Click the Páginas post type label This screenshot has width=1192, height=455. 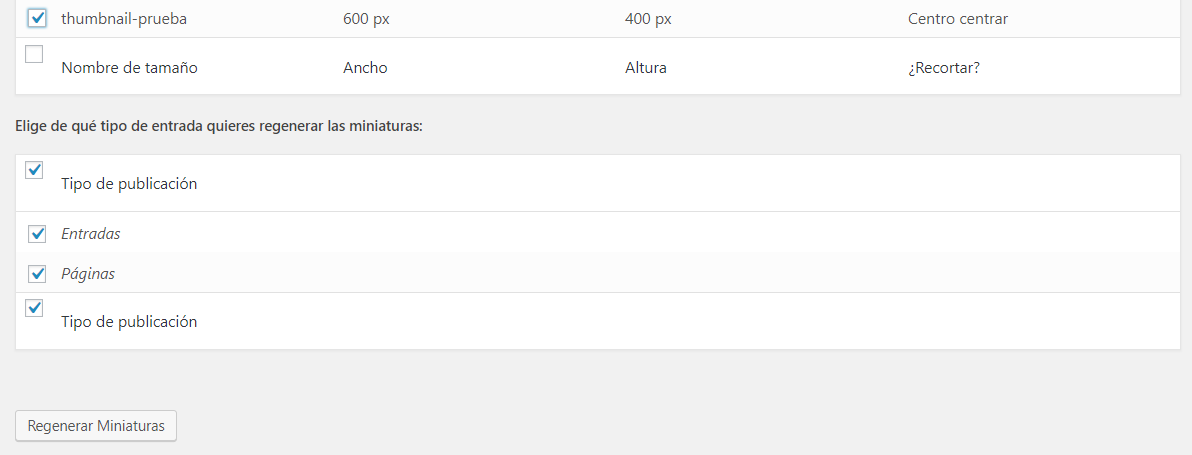coord(88,273)
